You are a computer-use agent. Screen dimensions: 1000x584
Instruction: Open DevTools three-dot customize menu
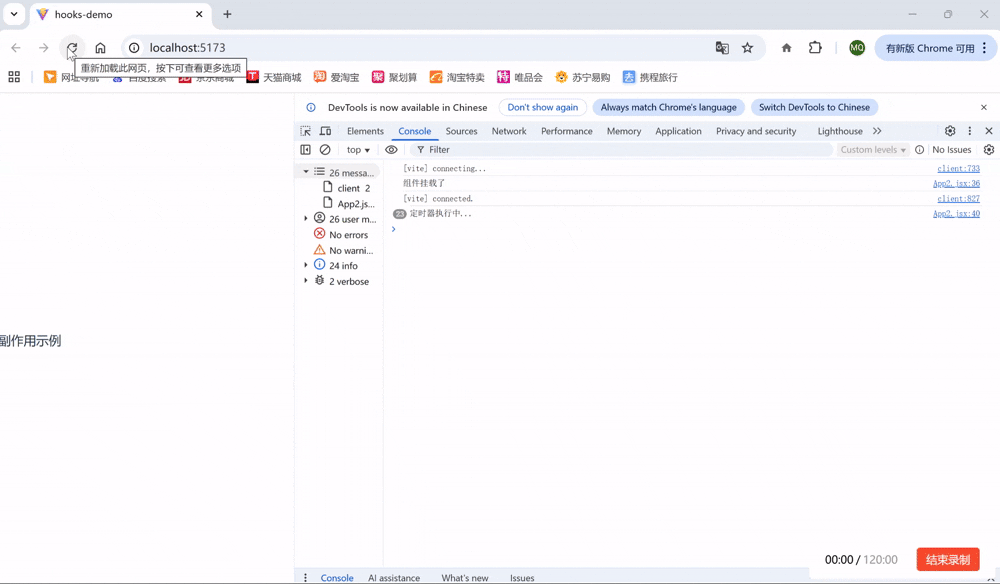[969, 131]
